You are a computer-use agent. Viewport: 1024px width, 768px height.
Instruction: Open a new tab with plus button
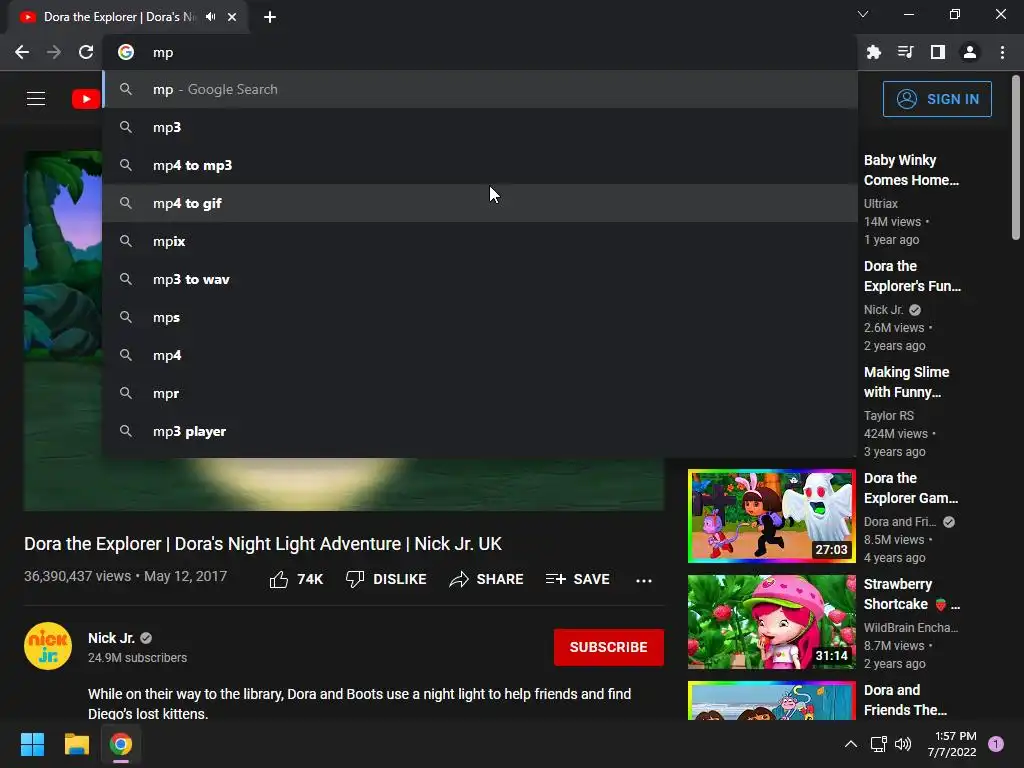[270, 17]
